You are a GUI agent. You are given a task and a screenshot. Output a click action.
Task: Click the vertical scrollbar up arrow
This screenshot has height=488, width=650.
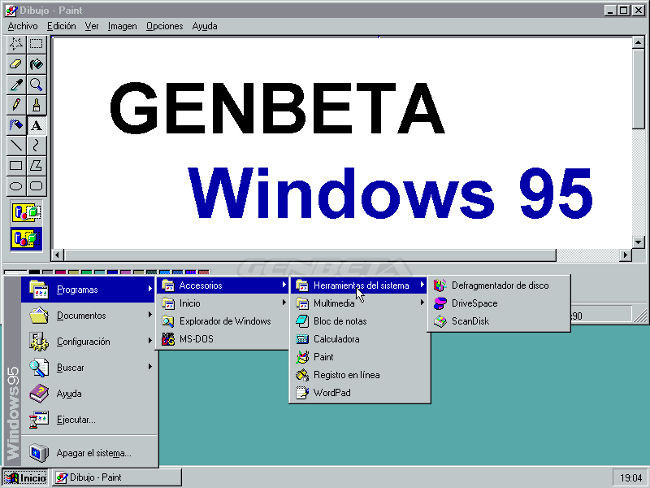click(x=638, y=43)
